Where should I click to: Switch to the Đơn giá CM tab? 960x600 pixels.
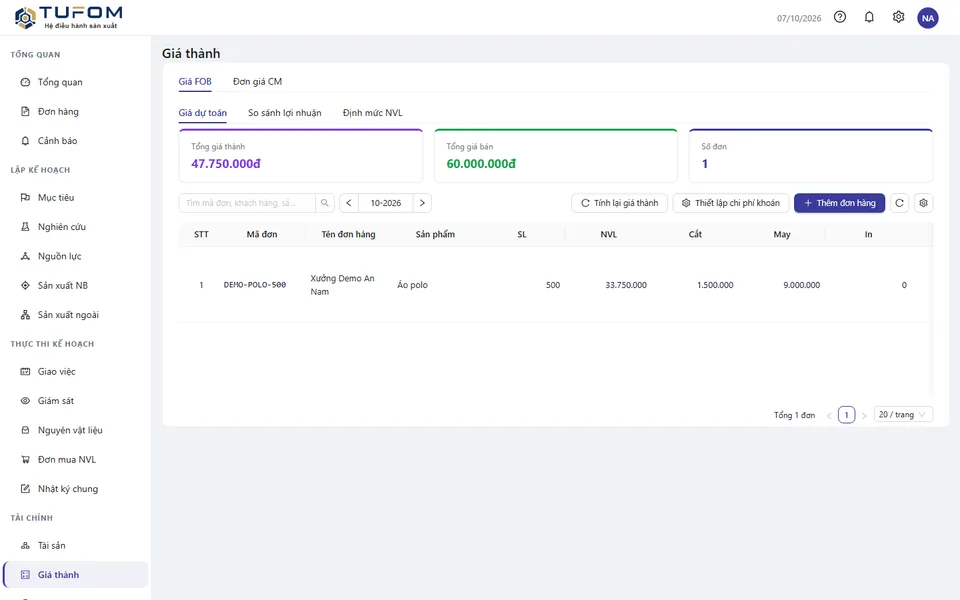tap(257, 81)
